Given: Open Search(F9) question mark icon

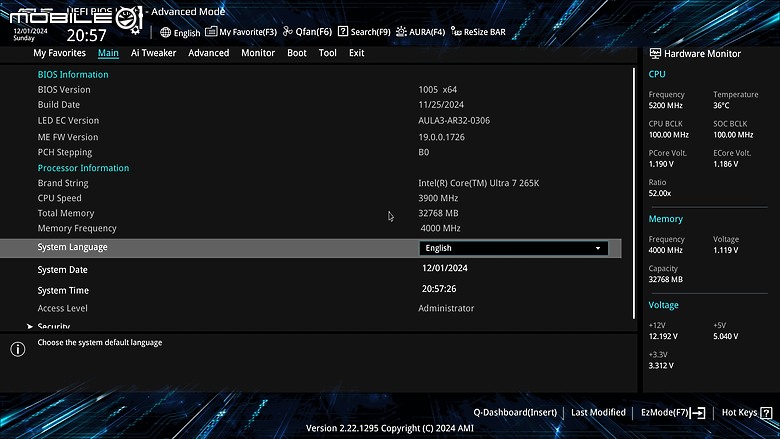Looking at the screenshot, I should [343, 31].
